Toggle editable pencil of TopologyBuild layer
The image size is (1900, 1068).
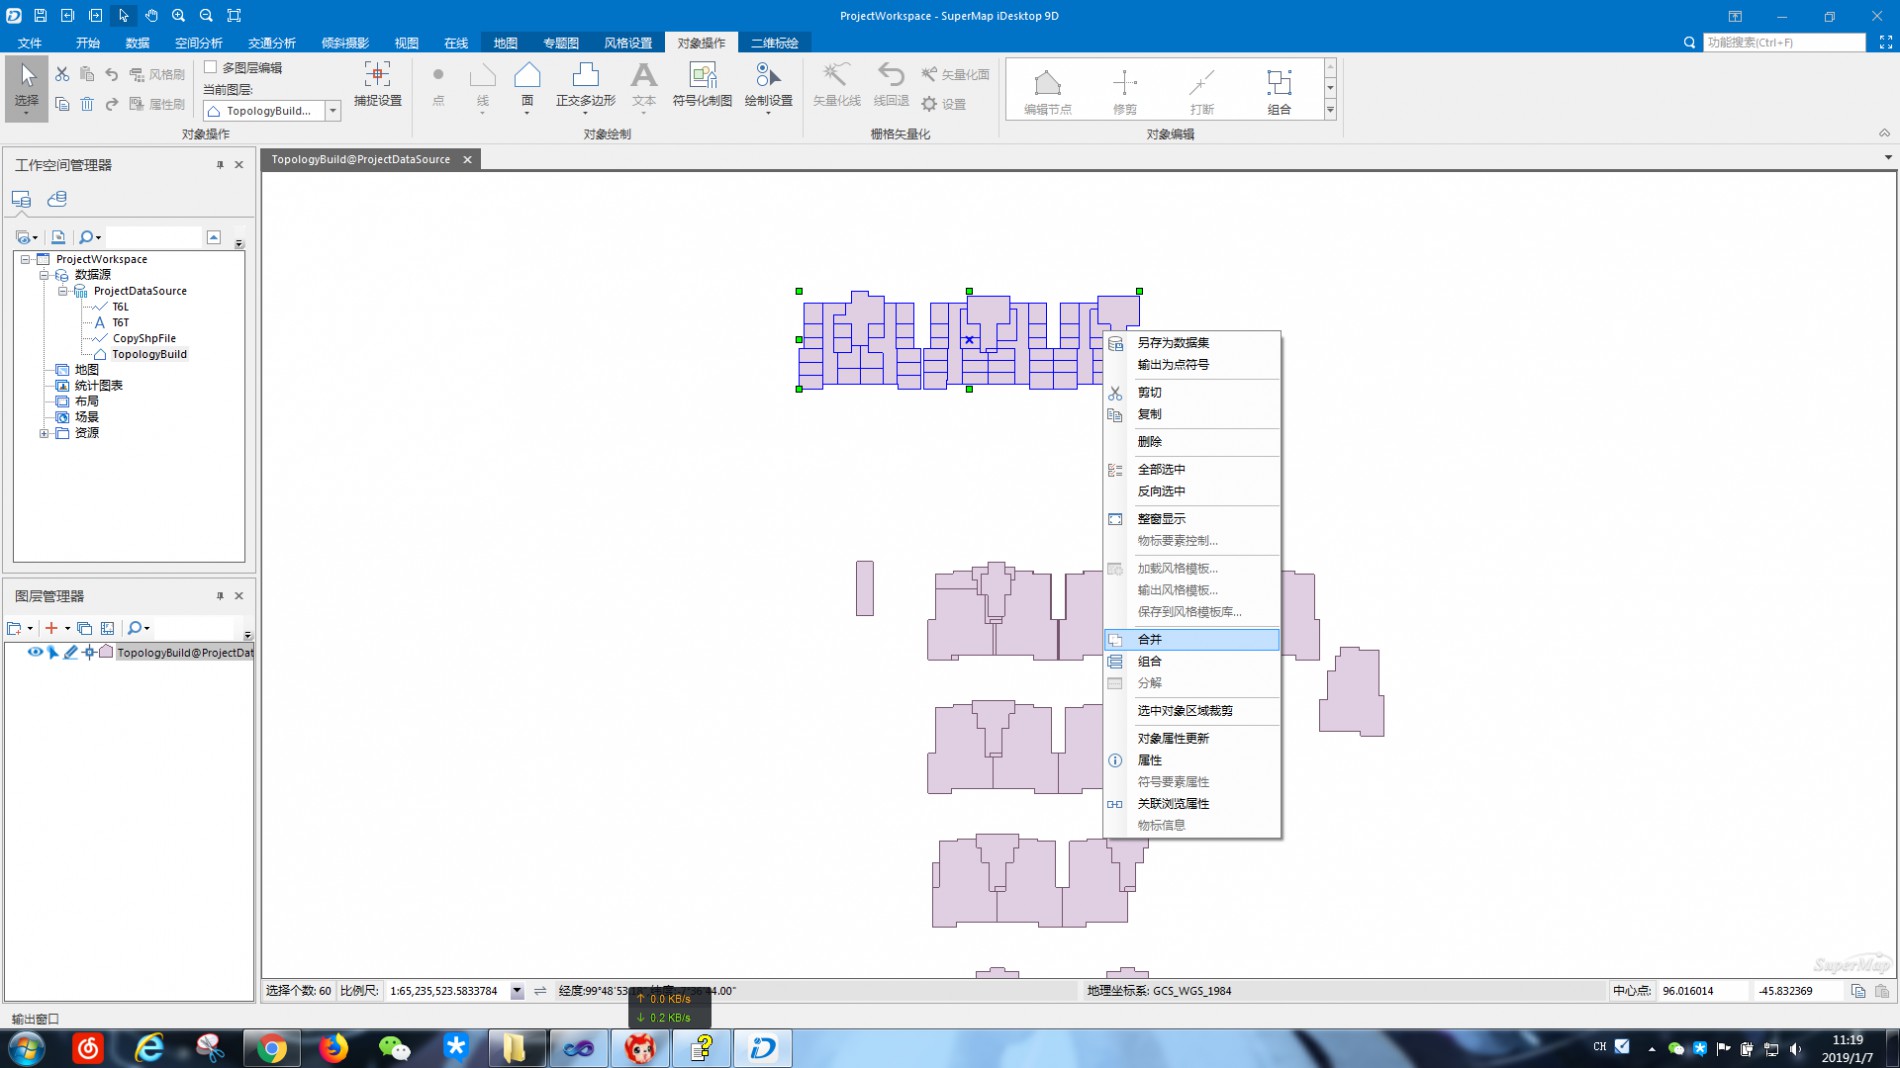[x=70, y=652]
